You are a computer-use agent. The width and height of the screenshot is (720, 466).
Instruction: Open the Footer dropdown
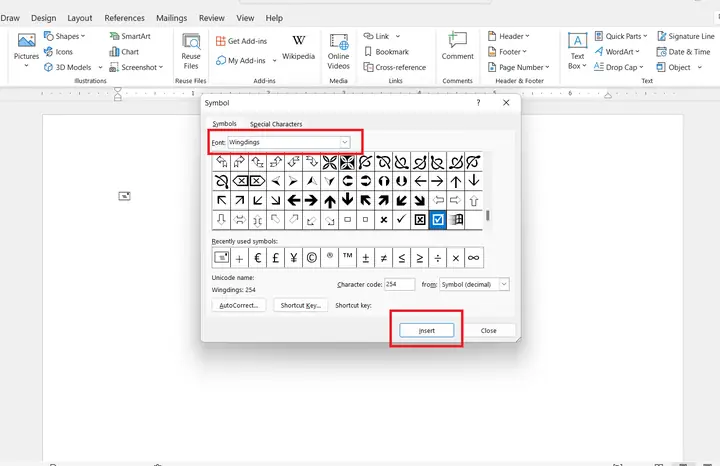[x=507, y=52]
